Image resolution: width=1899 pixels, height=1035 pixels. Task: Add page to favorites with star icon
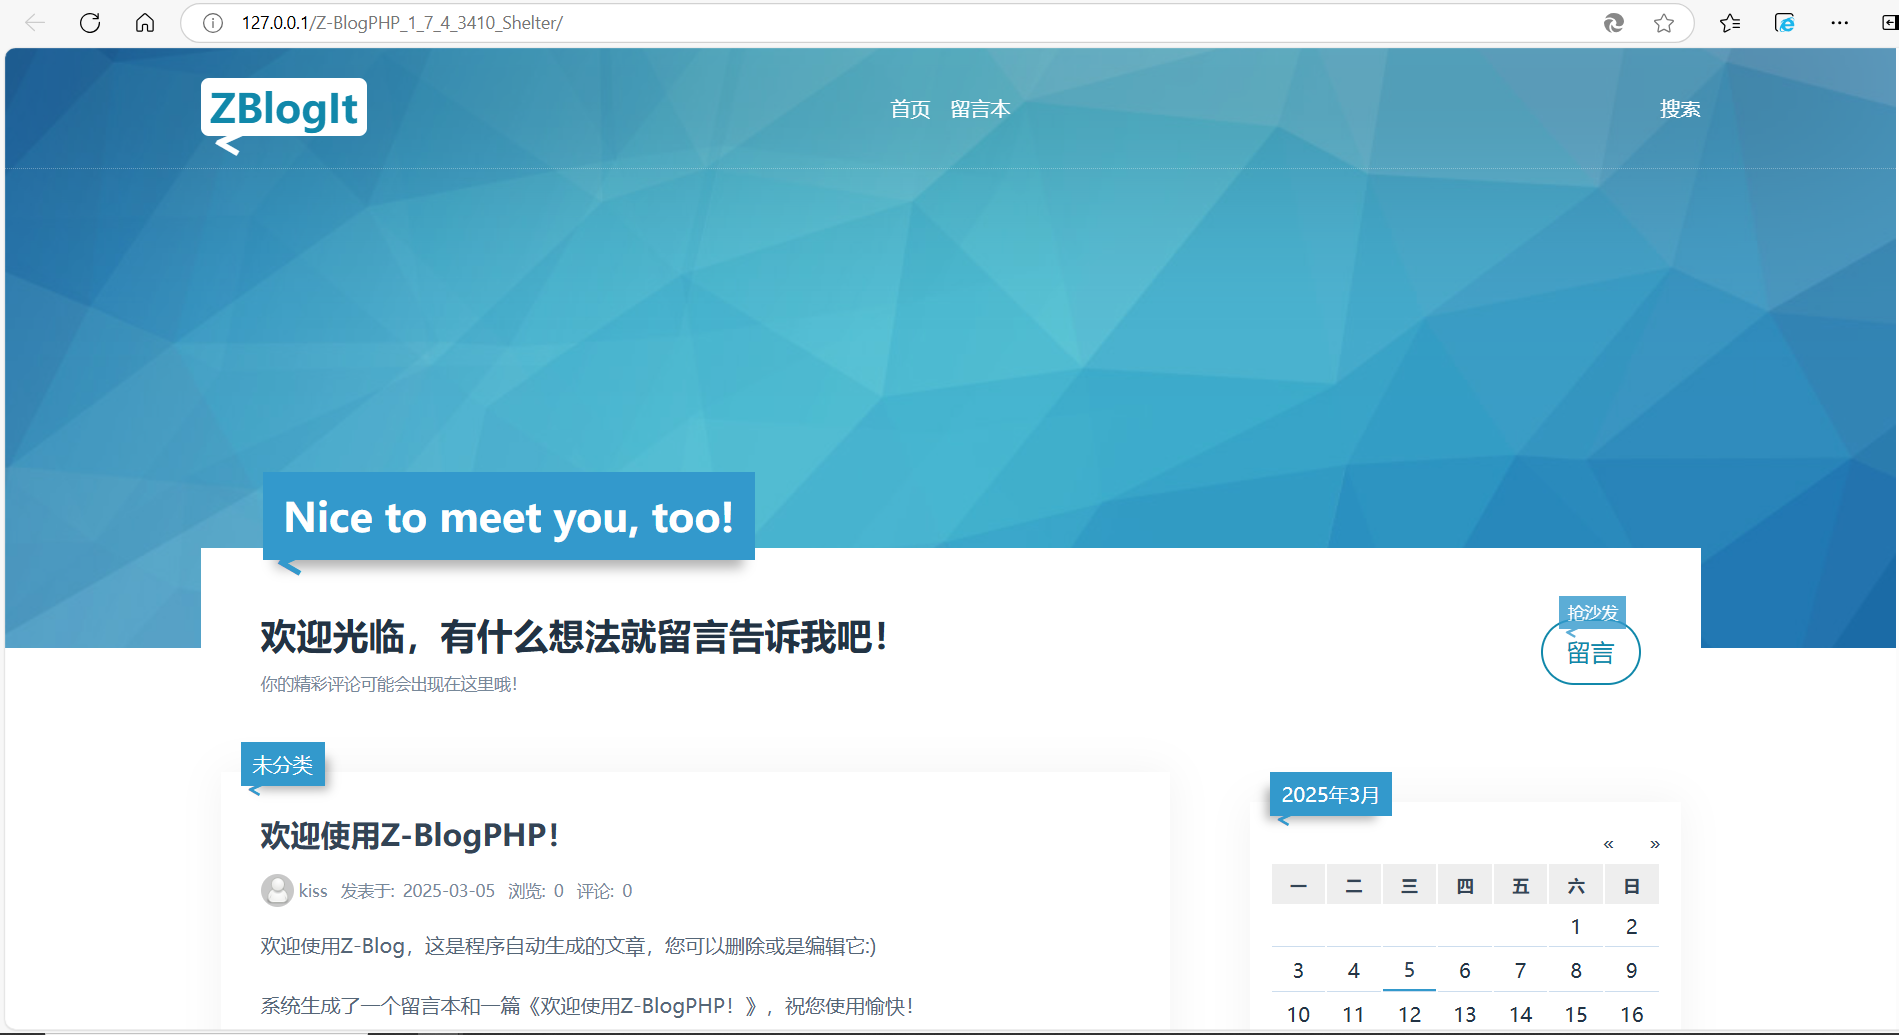[x=1663, y=23]
